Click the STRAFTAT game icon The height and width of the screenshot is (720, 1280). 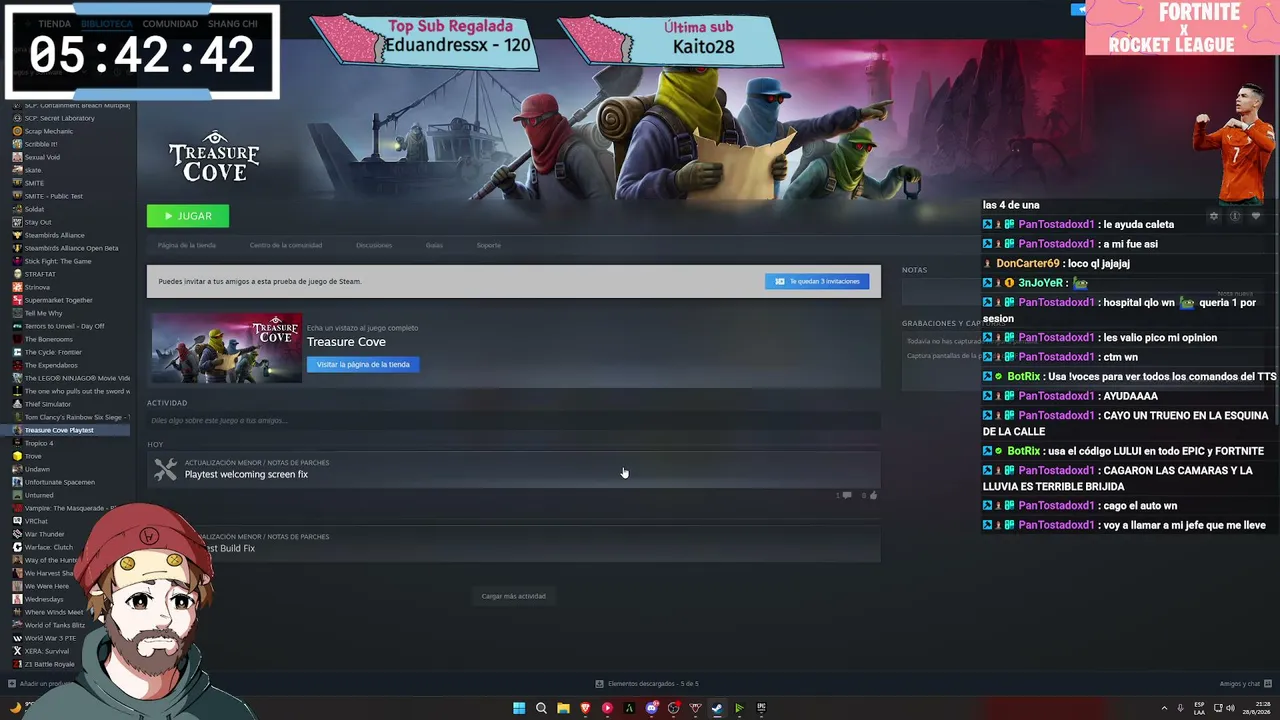[x=17, y=274]
